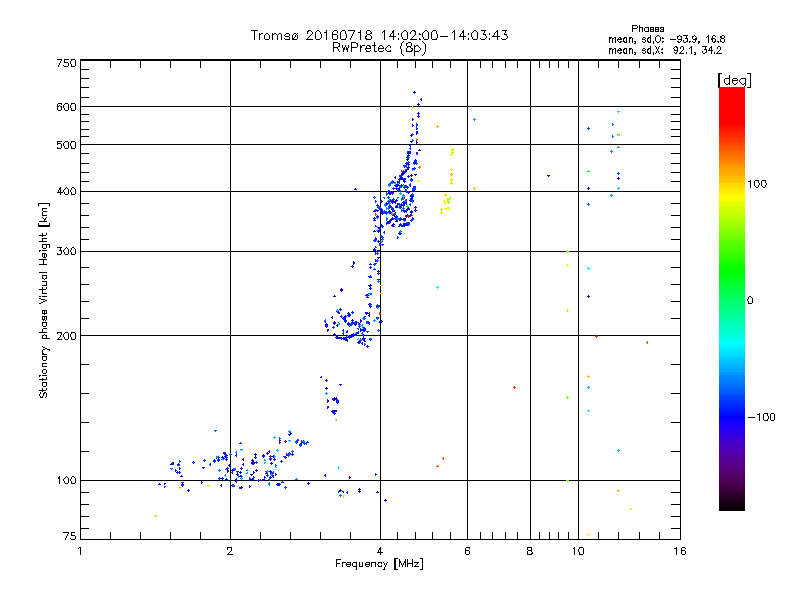The height and width of the screenshot is (600, 800).
Task: Click the '0' colorbar tick label
Action: 750,300
